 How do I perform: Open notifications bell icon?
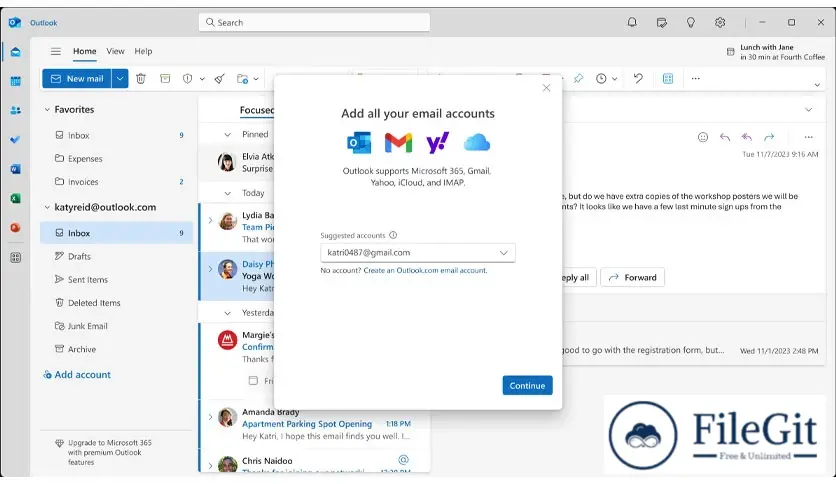coord(632,22)
